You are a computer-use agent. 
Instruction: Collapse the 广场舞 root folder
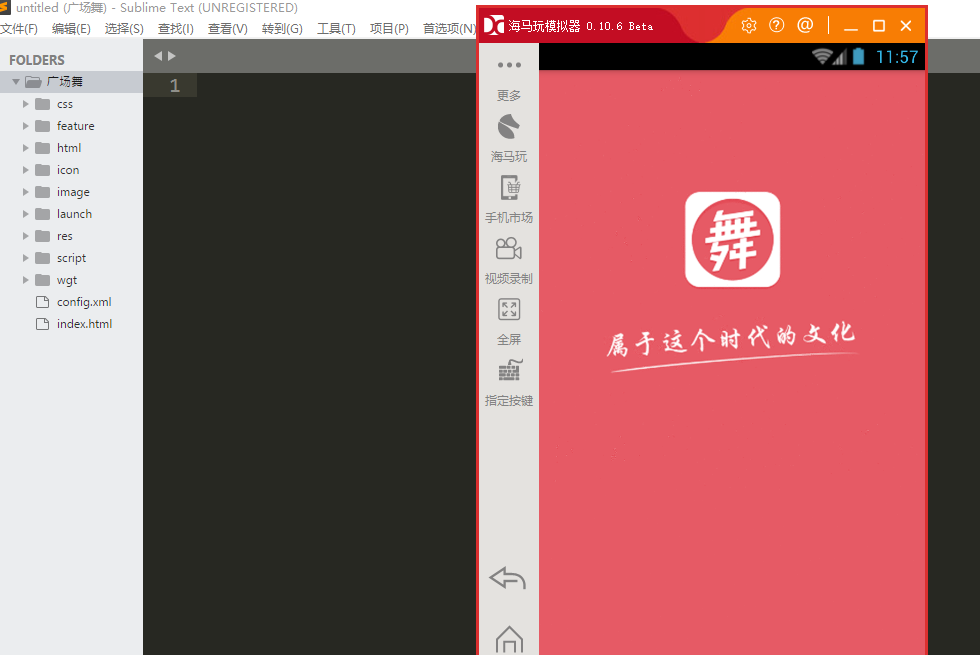coord(16,82)
